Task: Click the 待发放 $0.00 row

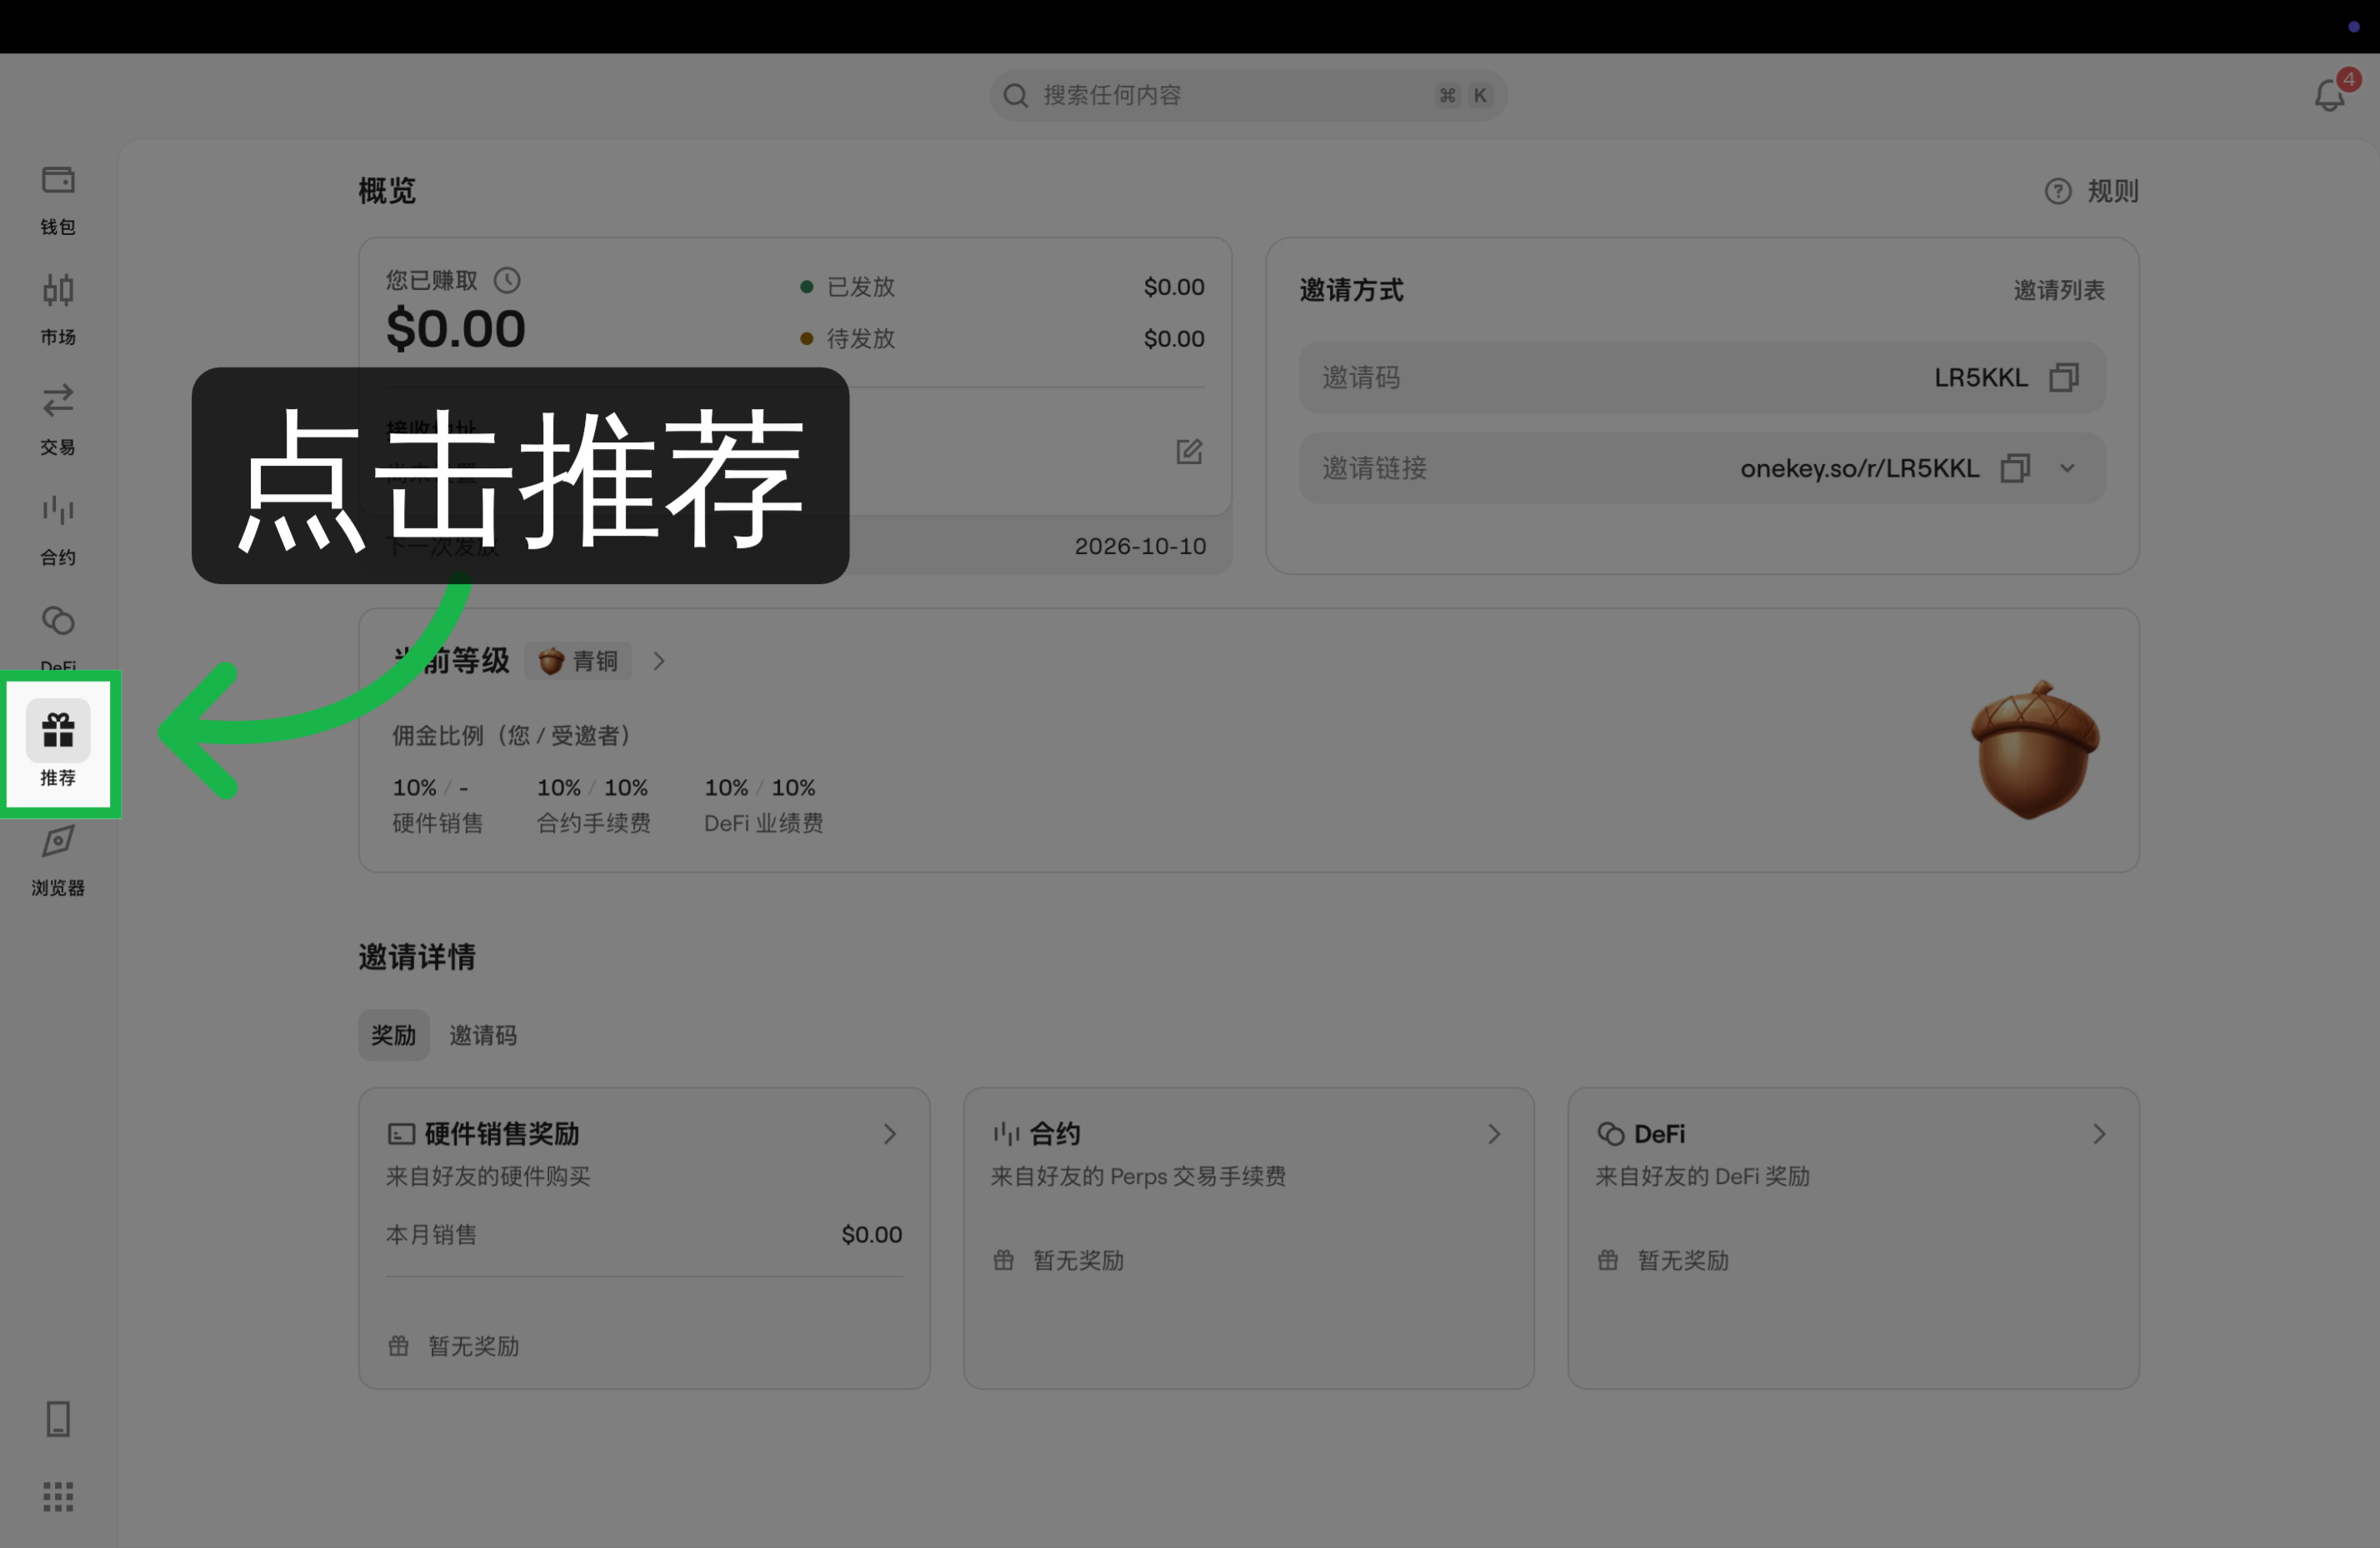Action: 1002,339
